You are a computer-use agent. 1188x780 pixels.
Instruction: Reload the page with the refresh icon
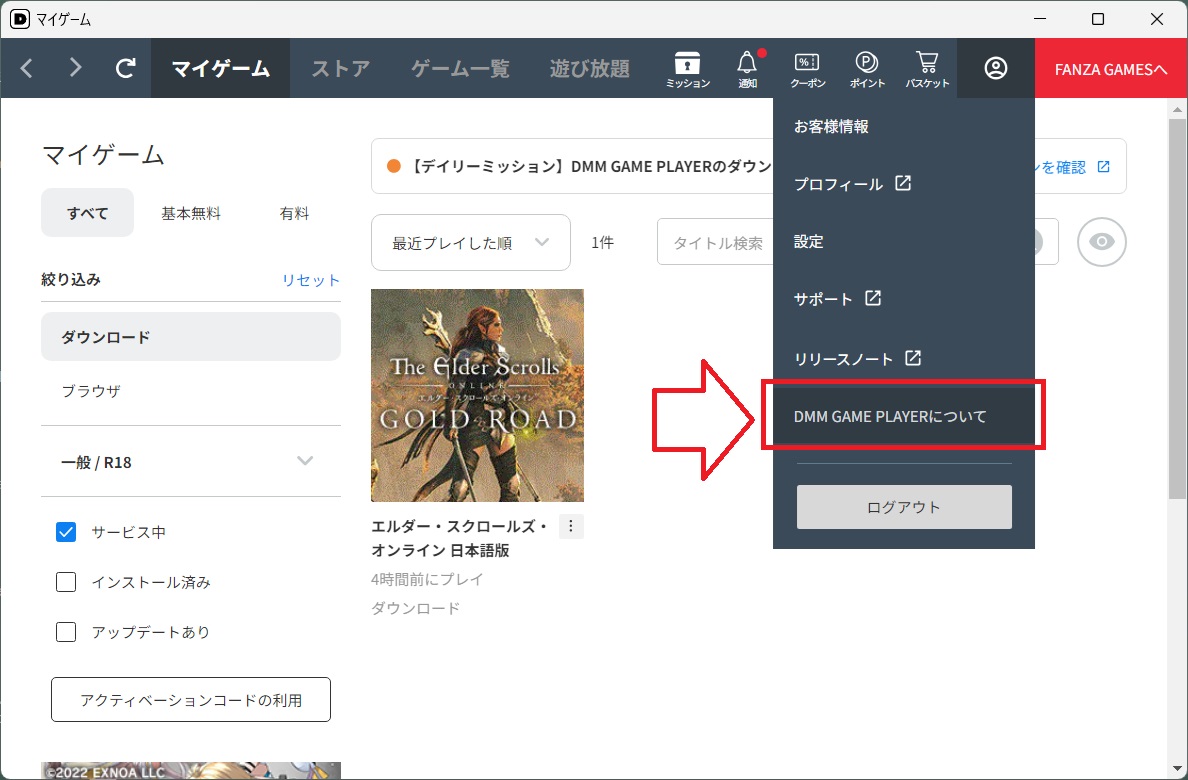click(126, 68)
